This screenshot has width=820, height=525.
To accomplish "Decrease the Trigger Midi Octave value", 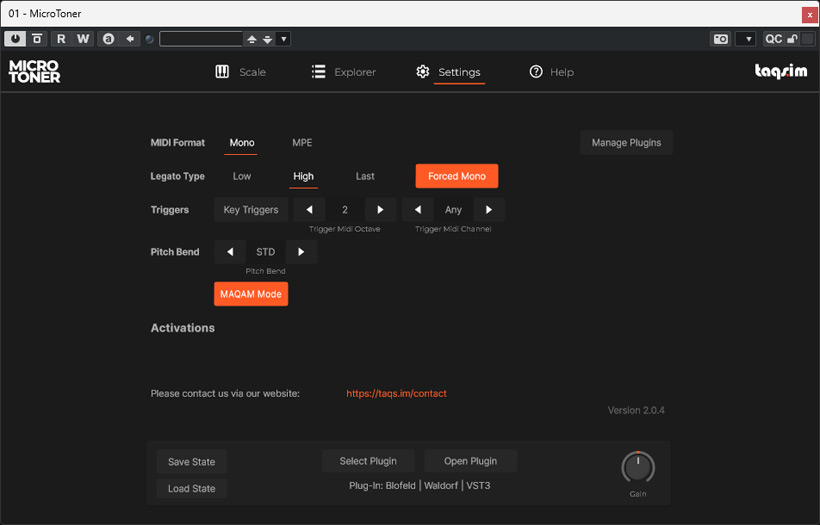I will click(309, 210).
